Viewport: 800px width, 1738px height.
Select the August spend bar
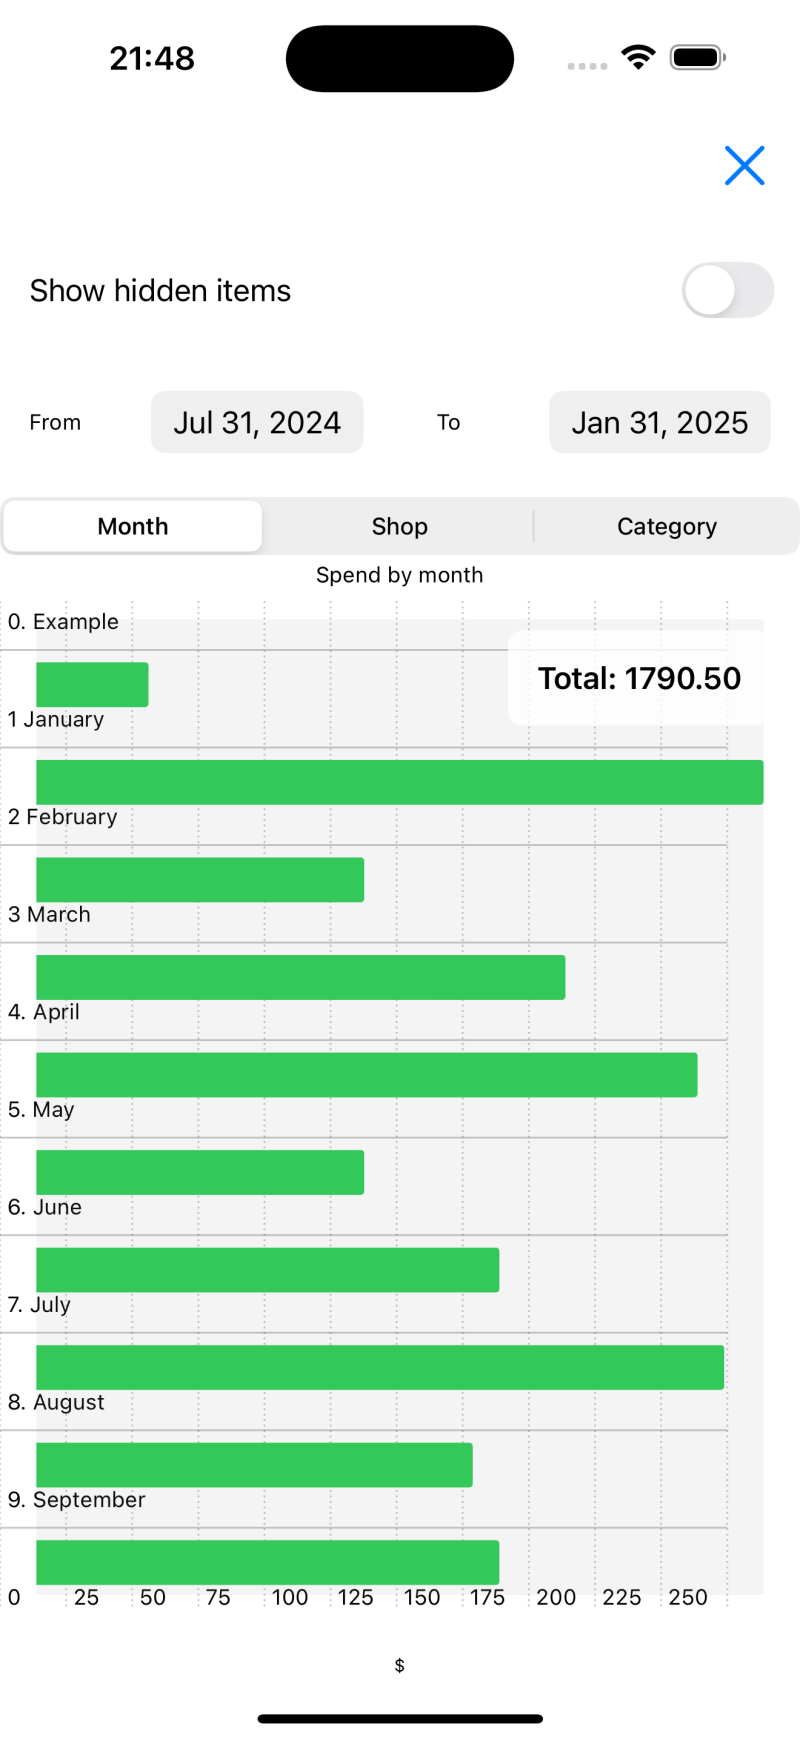(x=254, y=1465)
